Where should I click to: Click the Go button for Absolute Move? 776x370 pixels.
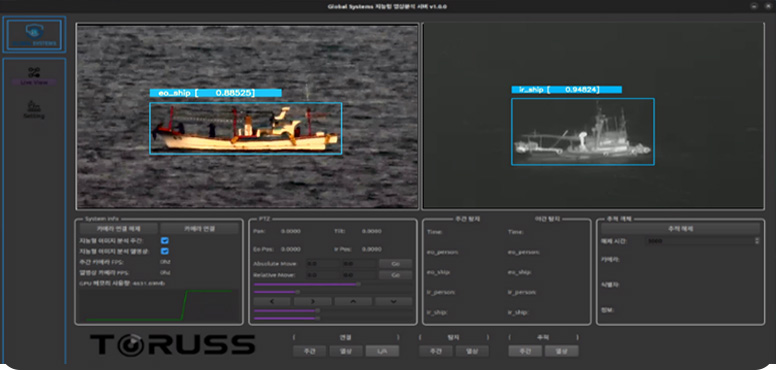point(395,264)
